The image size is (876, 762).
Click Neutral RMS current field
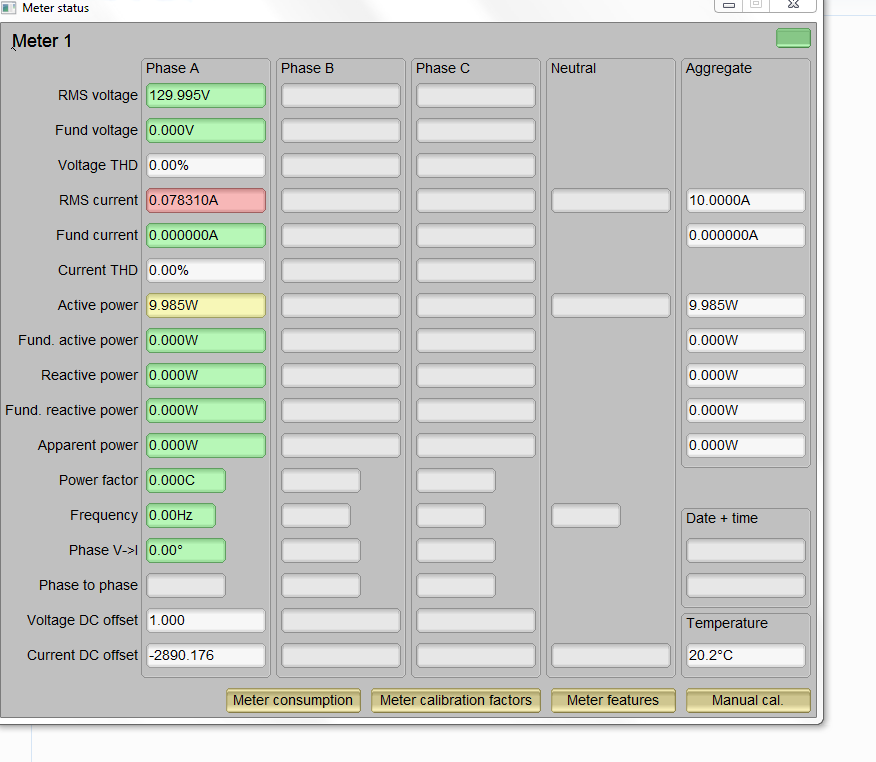pos(611,201)
